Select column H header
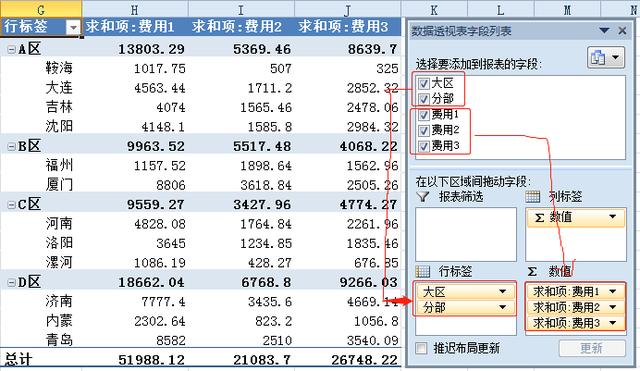The width and height of the screenshot is (640, 371). [x=135, y=9]
